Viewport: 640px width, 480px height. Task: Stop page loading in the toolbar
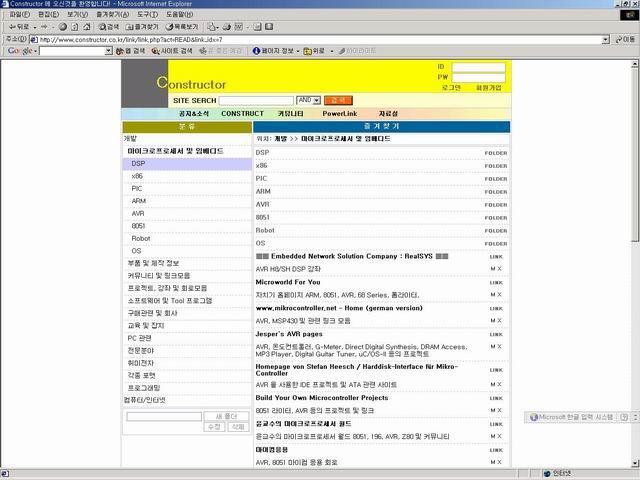(x=62, y=27)
